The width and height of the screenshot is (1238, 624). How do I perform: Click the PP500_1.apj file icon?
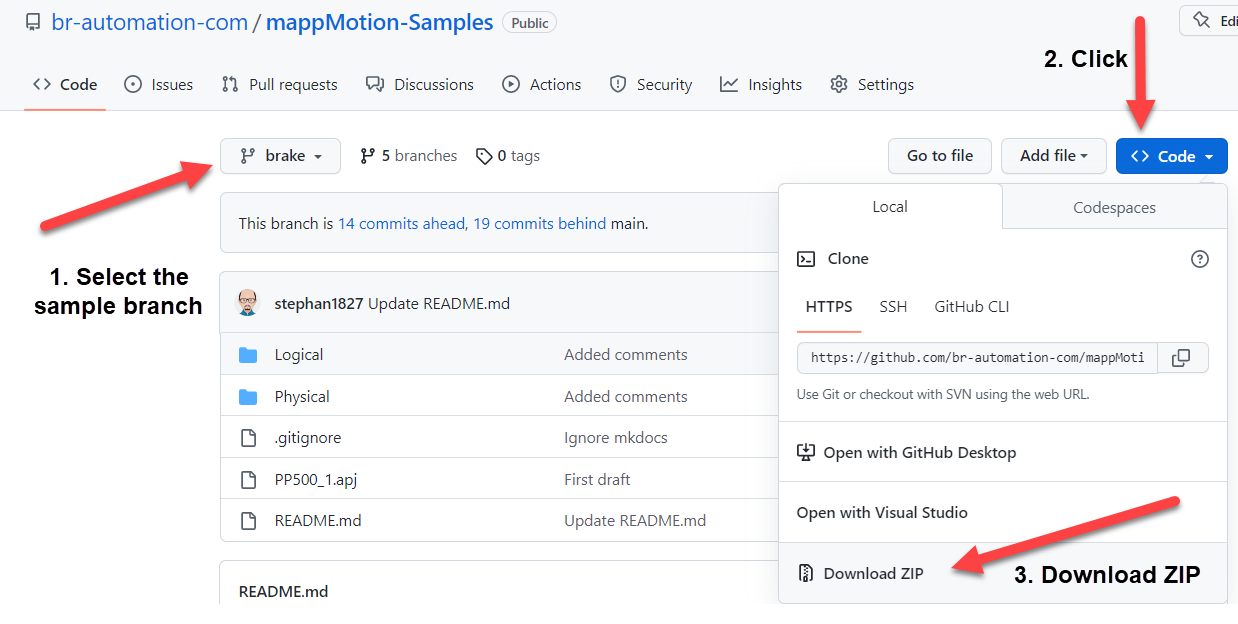pyautogui.click(x=249, y=480)
